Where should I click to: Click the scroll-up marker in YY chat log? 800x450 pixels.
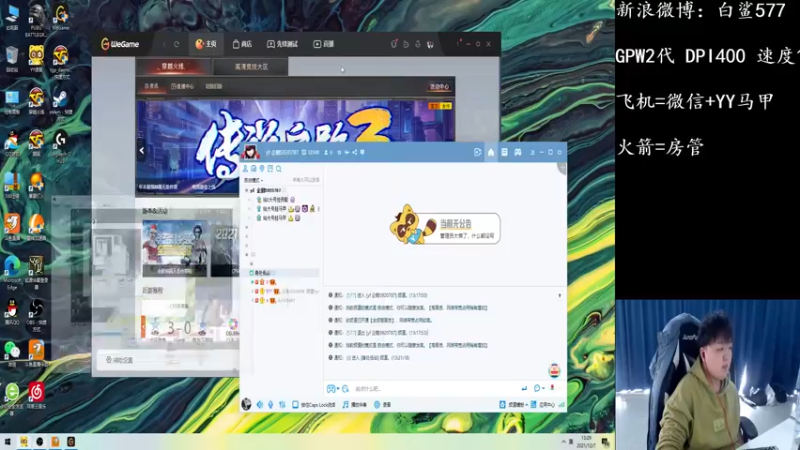560,295
